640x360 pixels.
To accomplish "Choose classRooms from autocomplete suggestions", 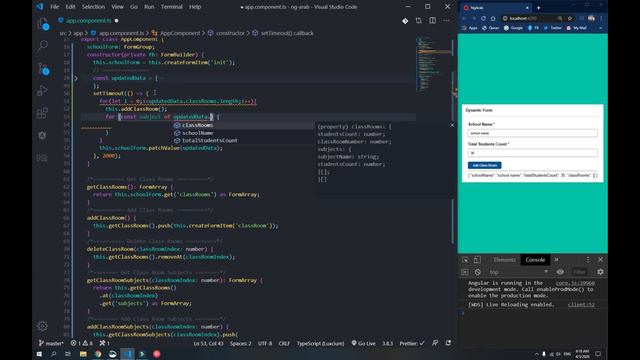I will (243, 125).
